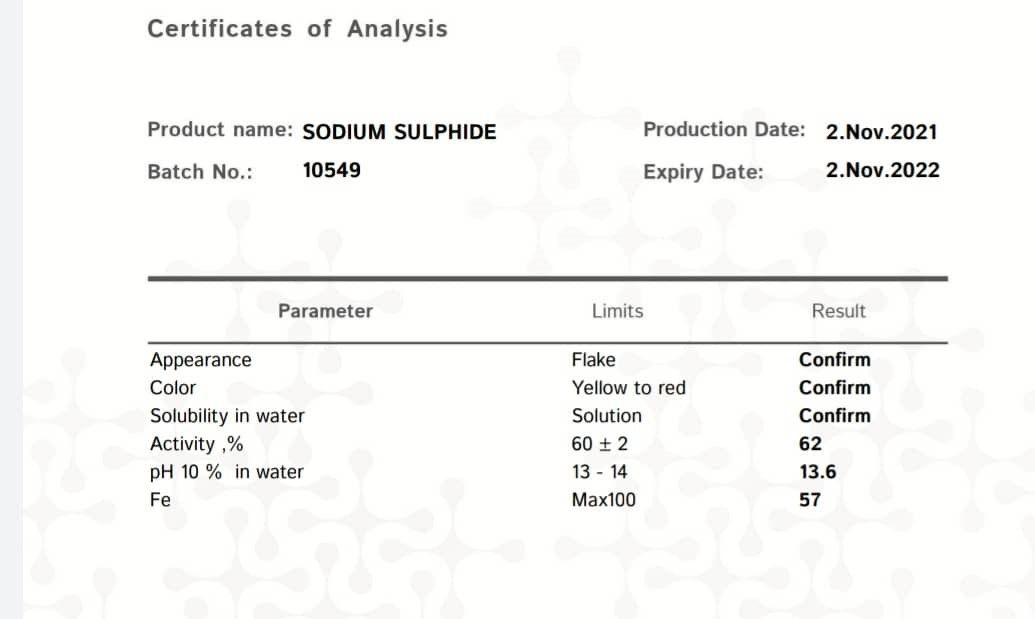Select the production date 2.Nov.2021
Screen dimensions: 1035x619
(881, 132)
